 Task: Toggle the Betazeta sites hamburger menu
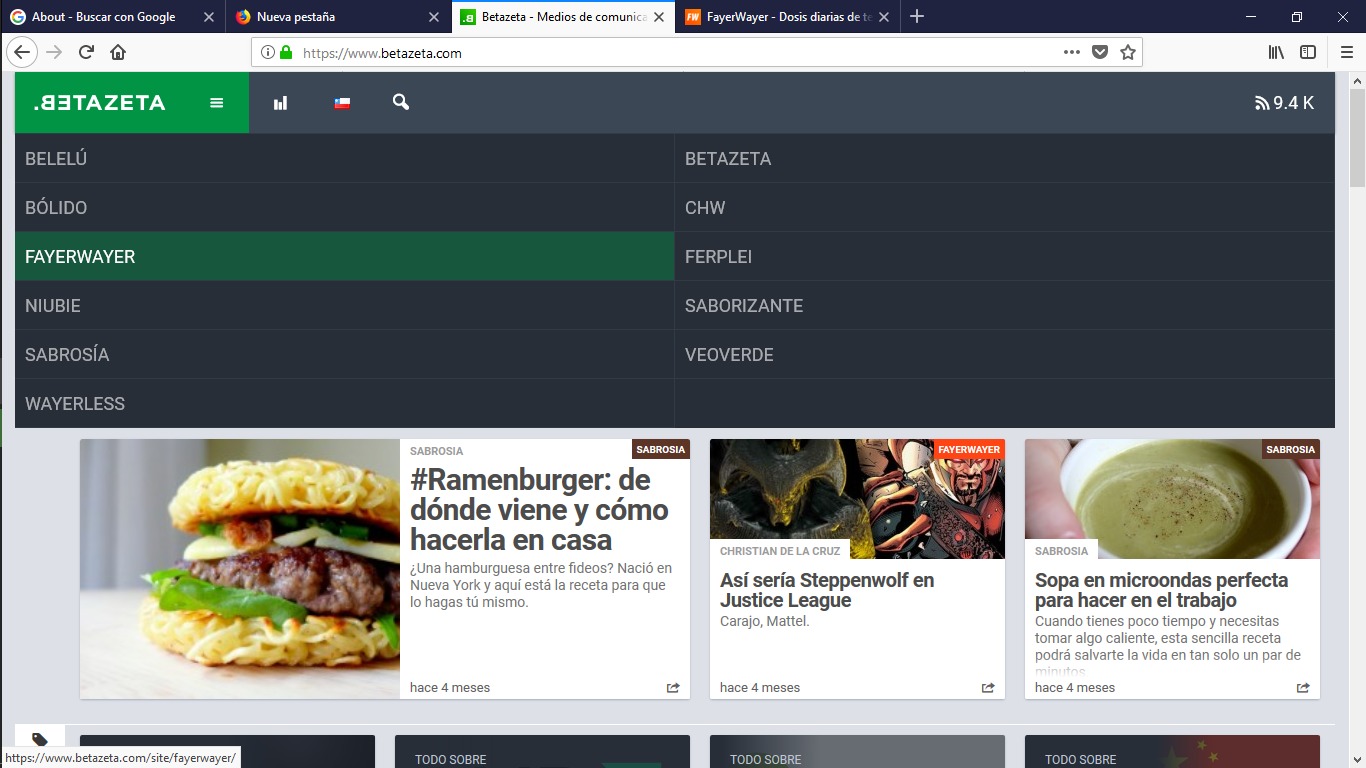pyautogui.click(x=216, y=102)
